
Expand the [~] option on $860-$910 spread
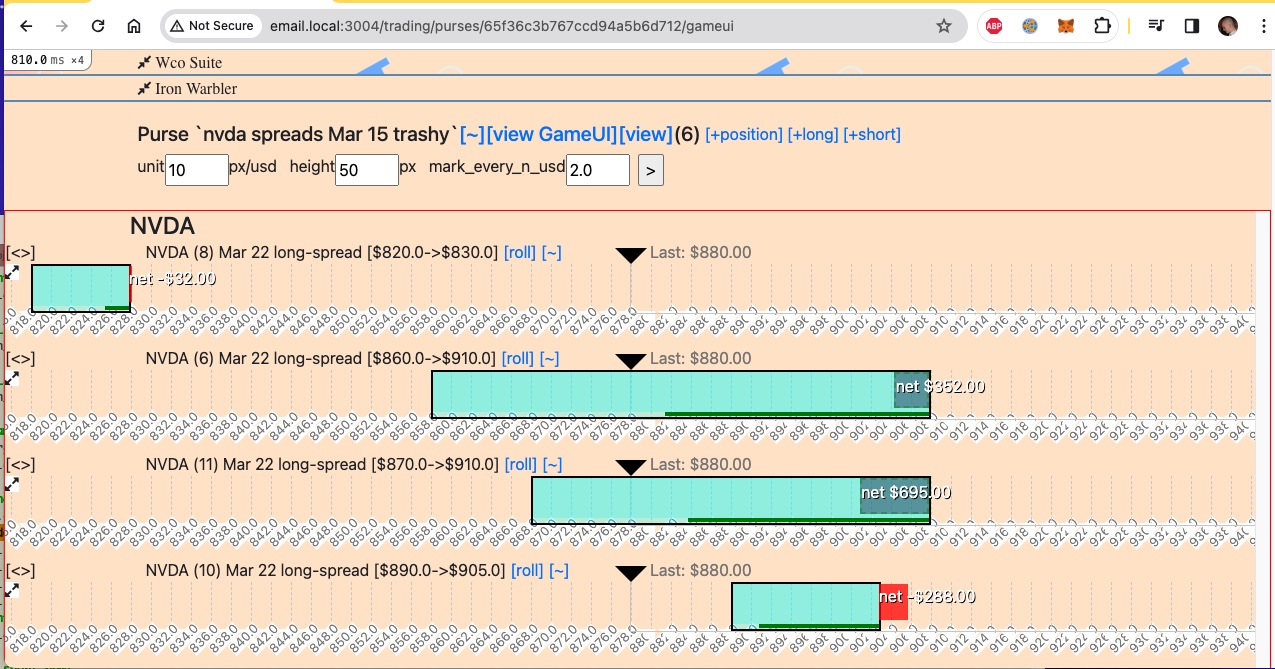549,358
